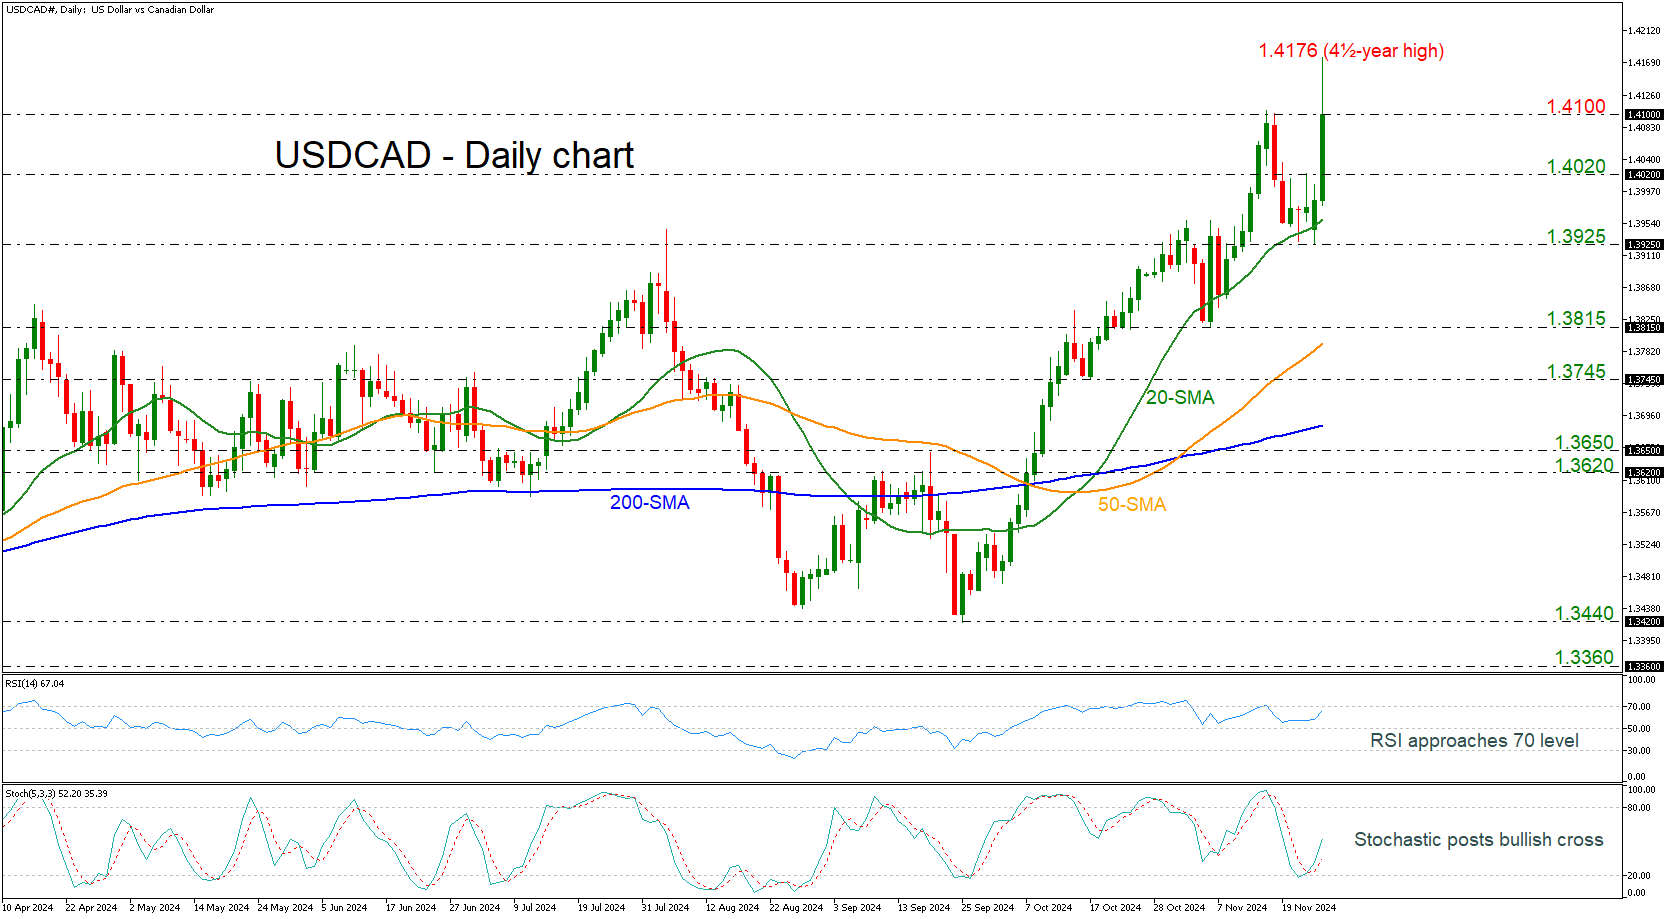Screen dimensions: 1675x919
Task: Select the 1.3925 support level label
Action: coord(1575,237)
